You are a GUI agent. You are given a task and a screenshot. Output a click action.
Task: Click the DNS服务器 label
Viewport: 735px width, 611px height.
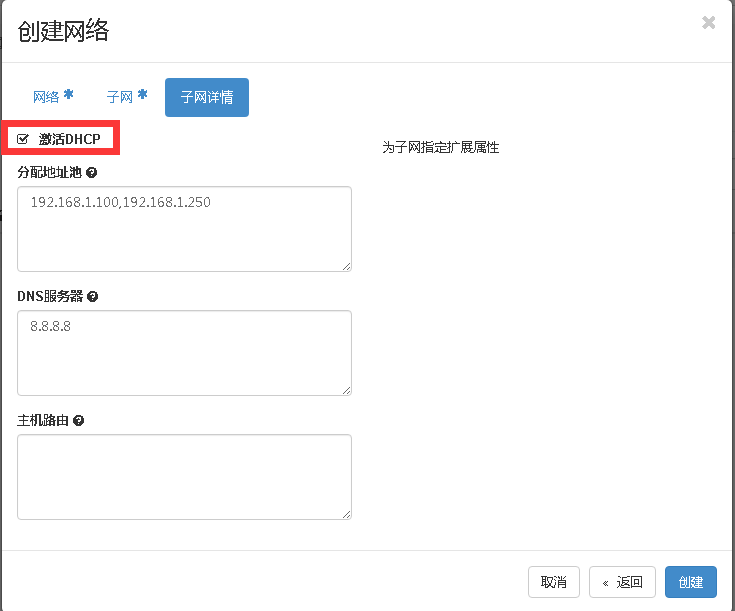click(50, 296)
